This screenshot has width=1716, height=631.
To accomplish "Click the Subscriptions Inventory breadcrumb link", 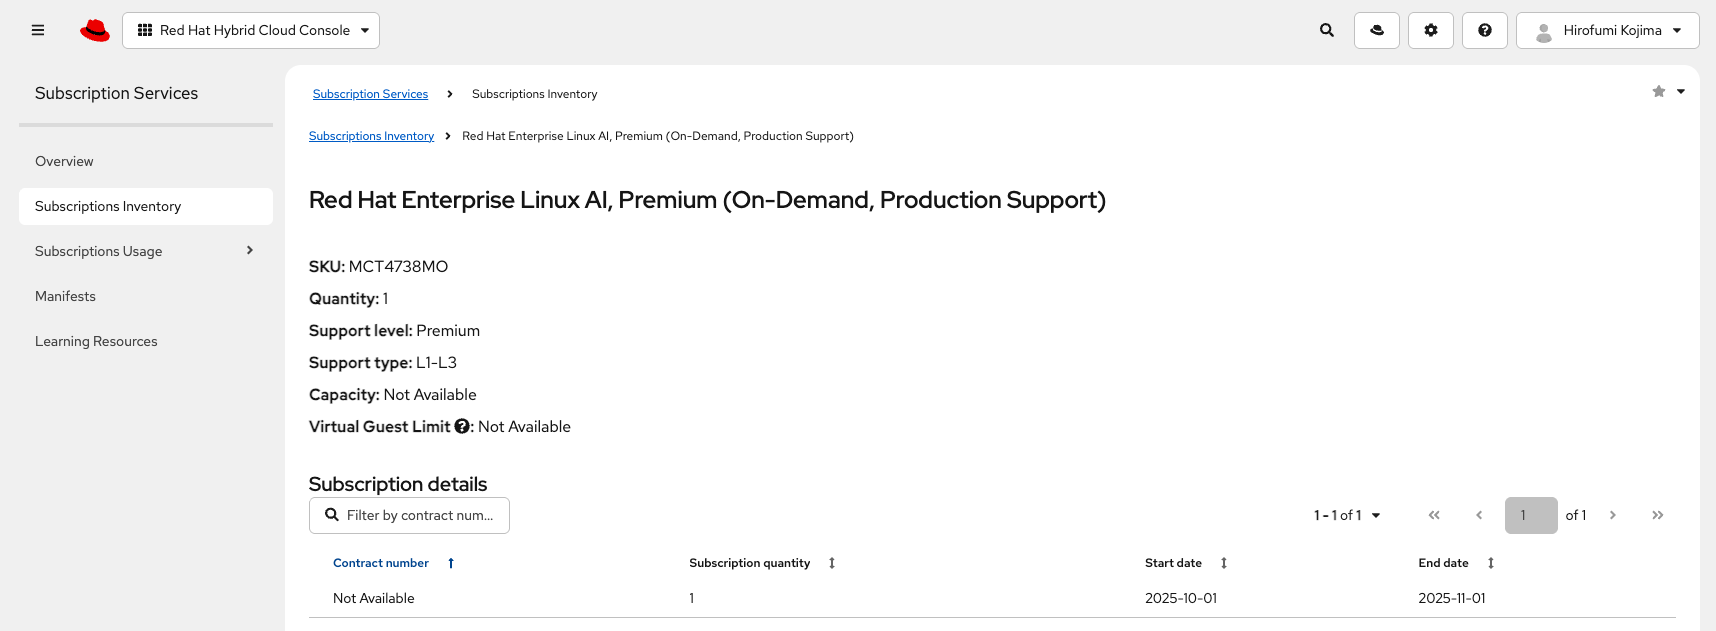I will coord(371,136).
